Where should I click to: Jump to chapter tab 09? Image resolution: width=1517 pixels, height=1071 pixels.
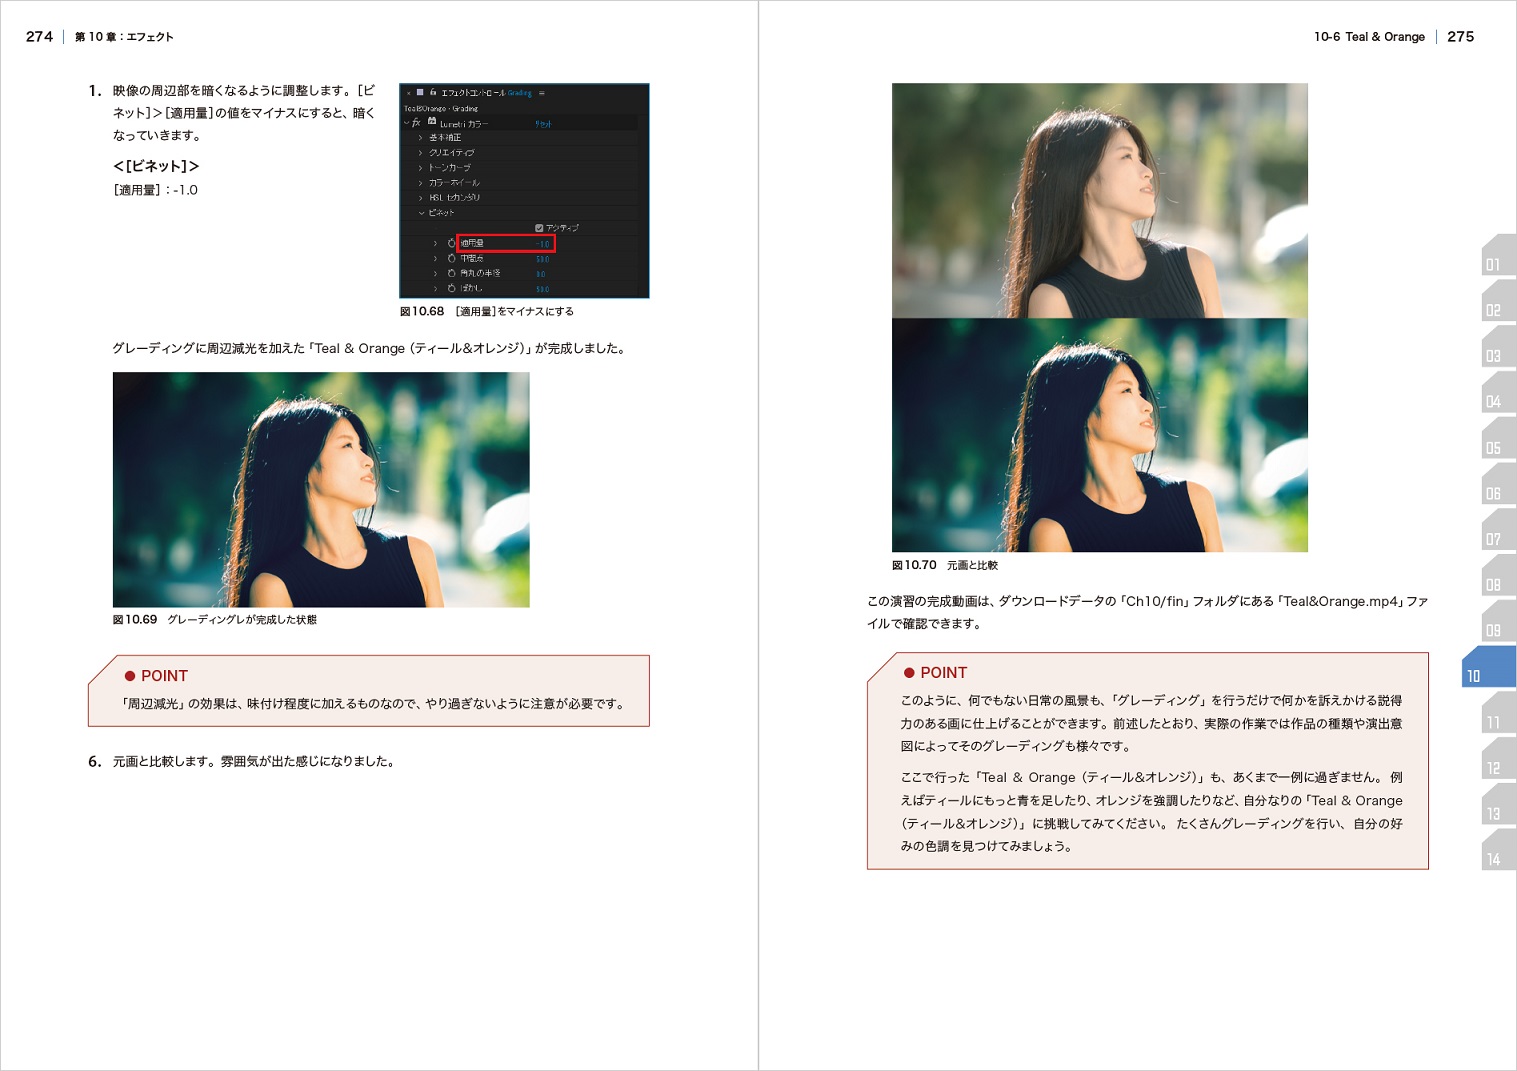pos(1493,630)
